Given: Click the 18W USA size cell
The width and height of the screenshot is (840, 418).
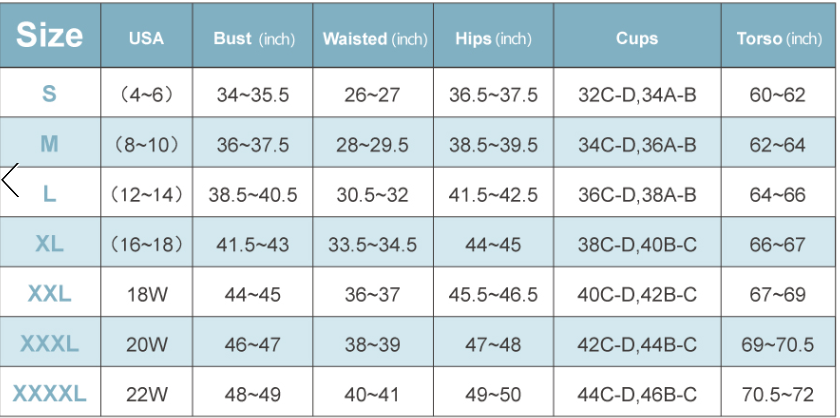Looking at the screenshot, I should (x=146, y=295).
